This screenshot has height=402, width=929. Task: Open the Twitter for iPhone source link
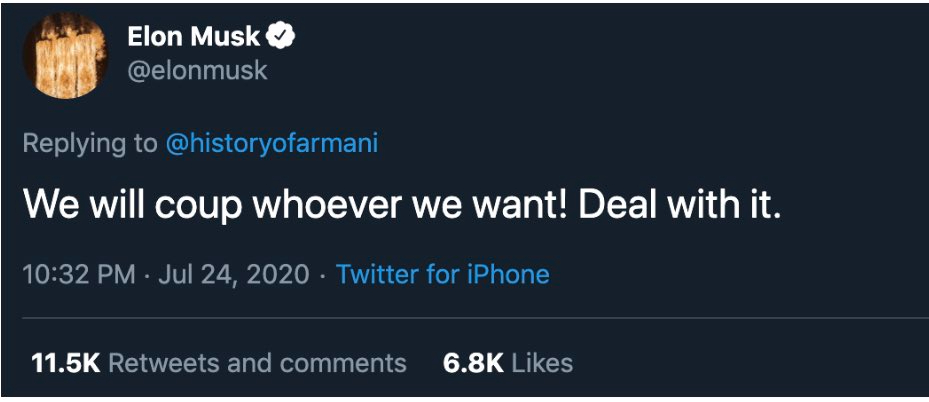click(x=443, y=274)
